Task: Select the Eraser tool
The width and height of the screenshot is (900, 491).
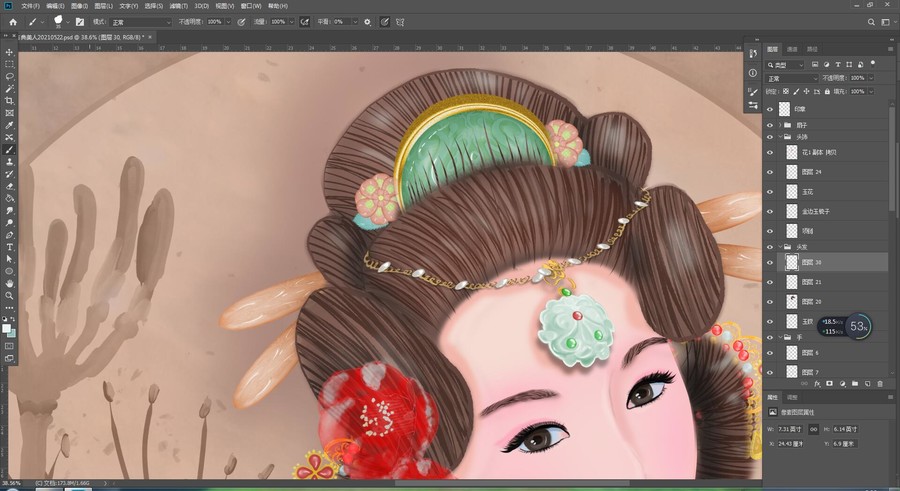Action: coord(9,186)
